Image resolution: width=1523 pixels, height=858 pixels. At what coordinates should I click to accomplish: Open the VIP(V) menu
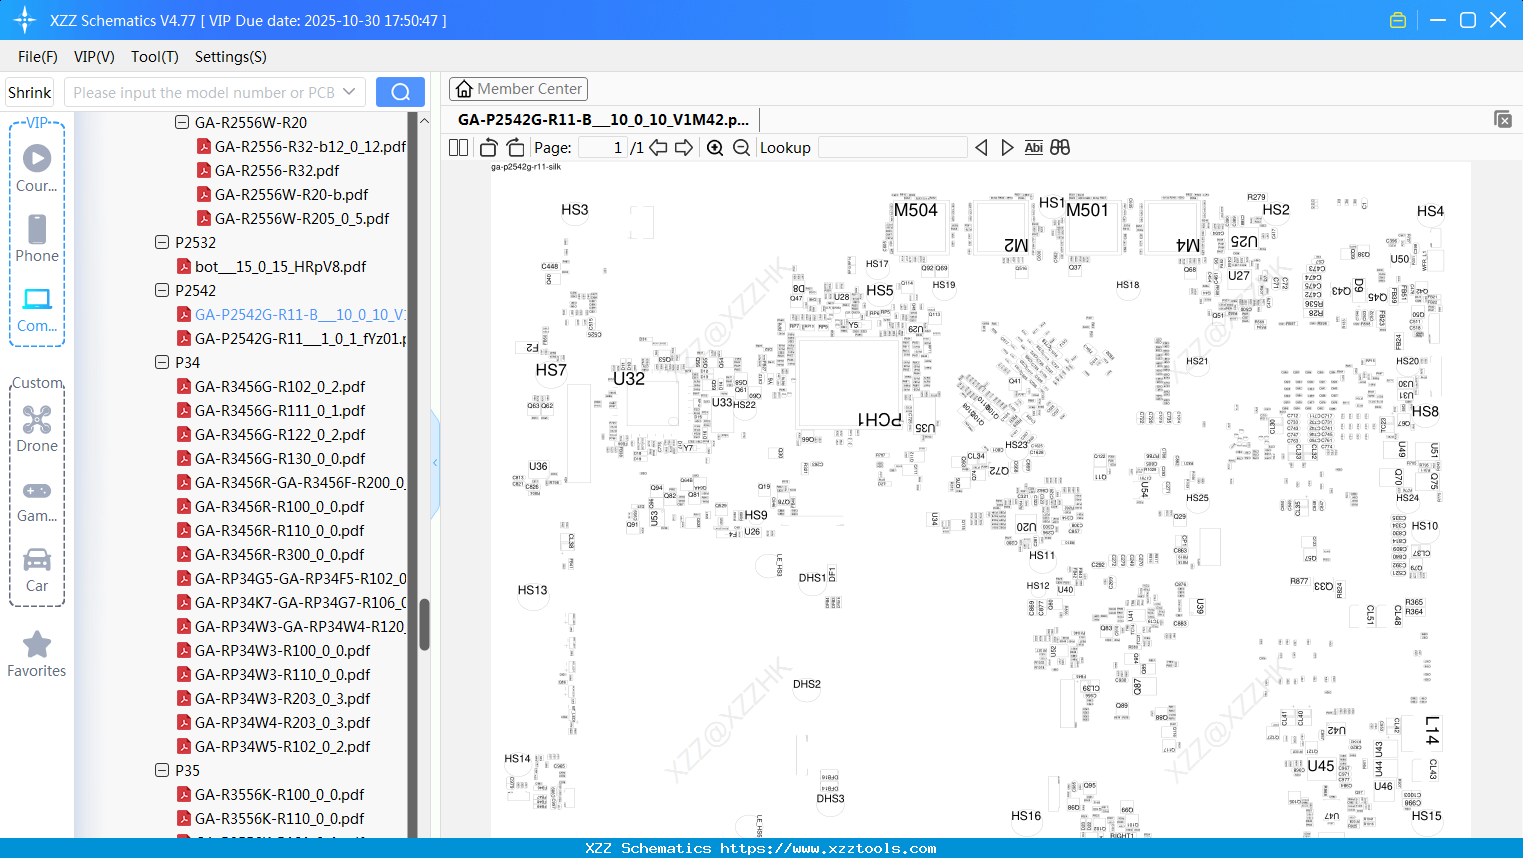click(x=94, y=57)
